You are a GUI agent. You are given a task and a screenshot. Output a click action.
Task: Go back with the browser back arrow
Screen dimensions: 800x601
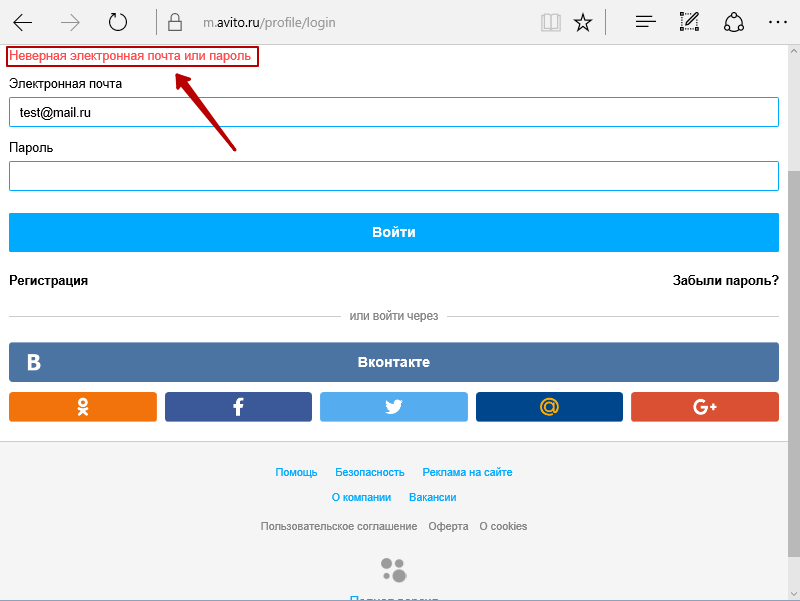pyautogui.click(x=22, y=22)
